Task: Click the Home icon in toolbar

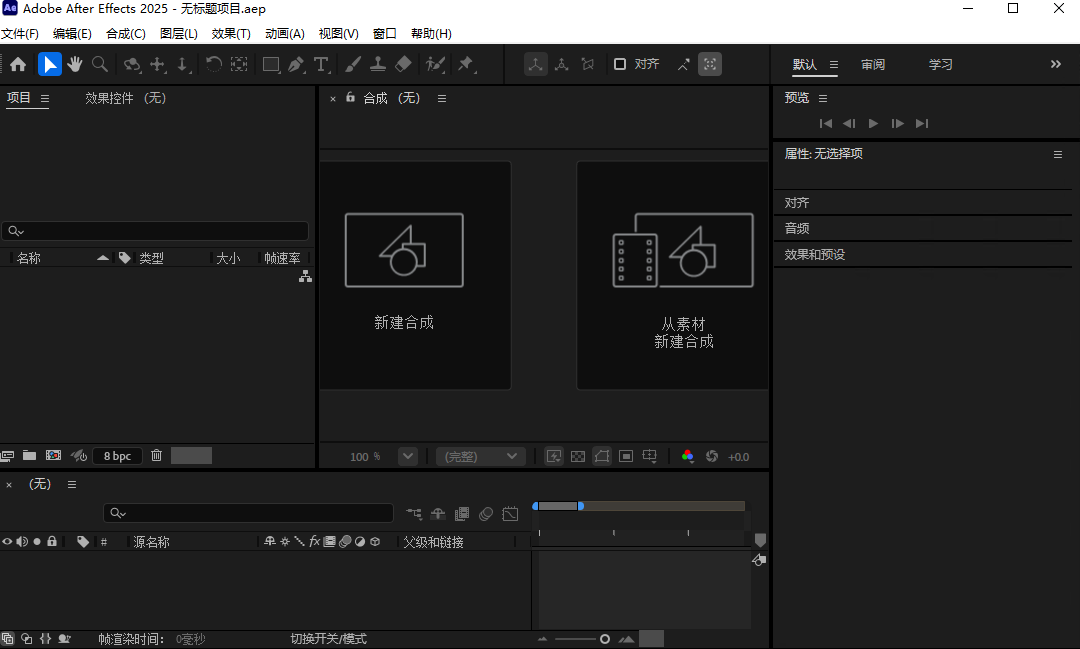Action: pos(18,64)
